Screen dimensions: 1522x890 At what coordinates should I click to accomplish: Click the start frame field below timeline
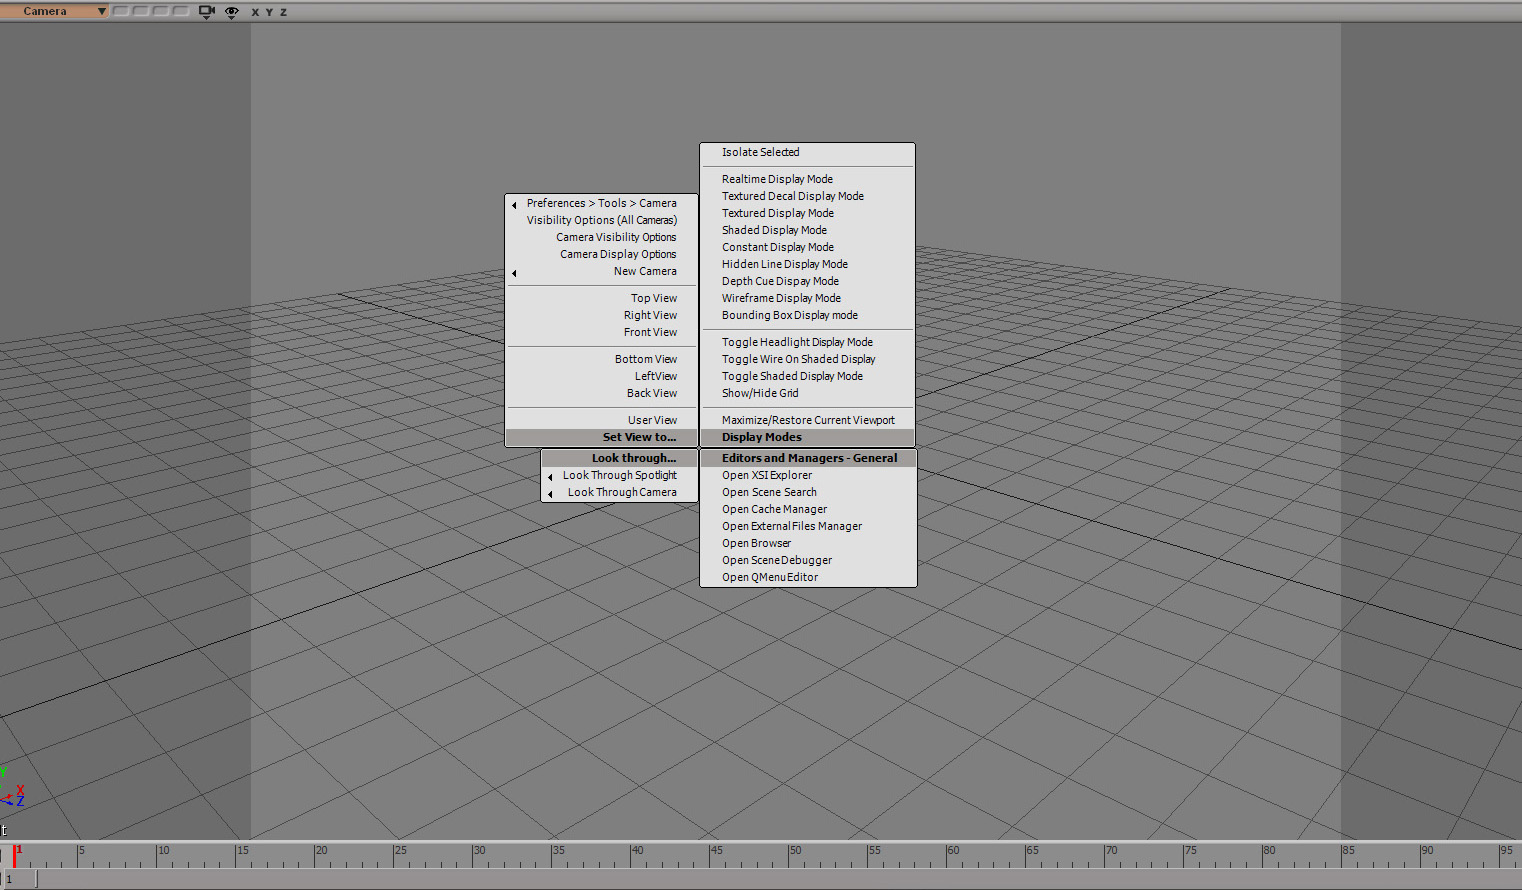click(x=19, y=879)
